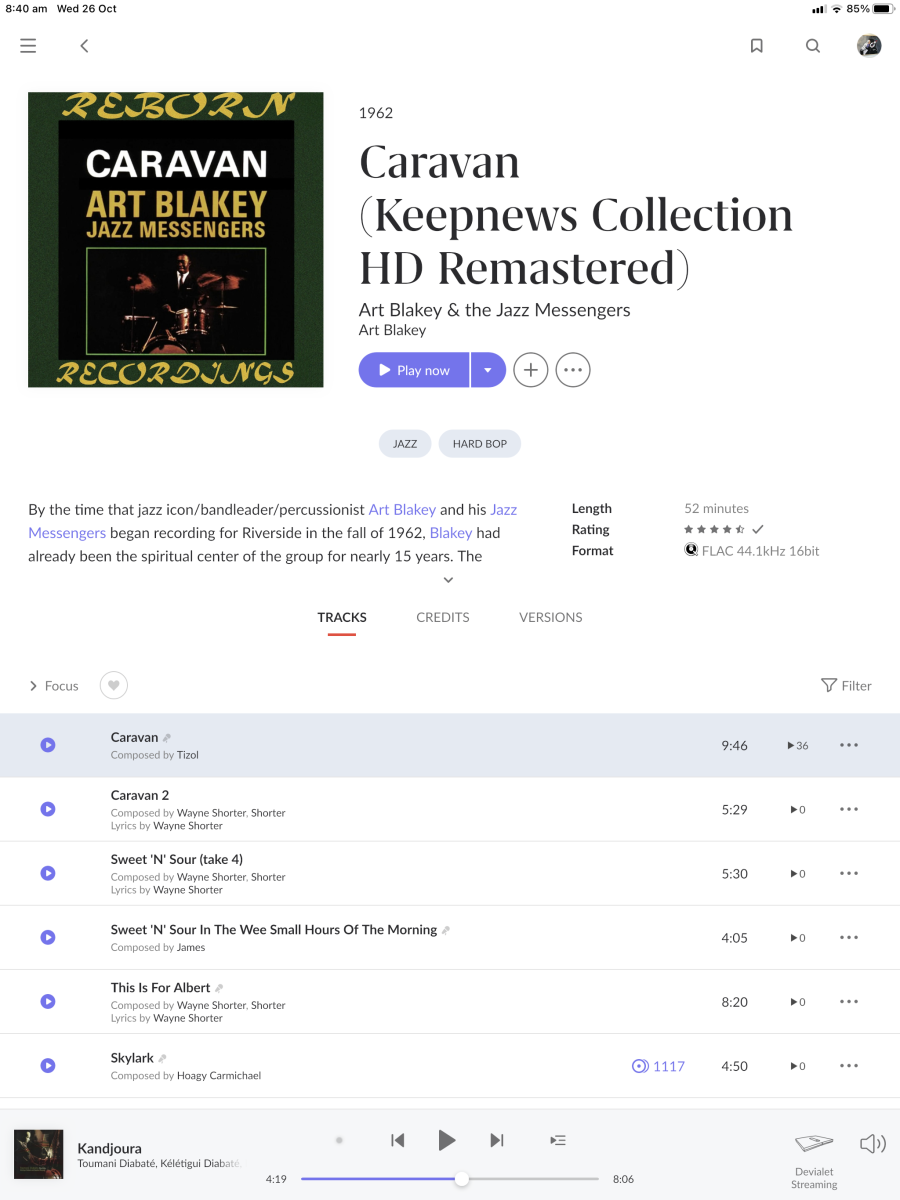Expand the album description chevron

click(x=449, y=580)
